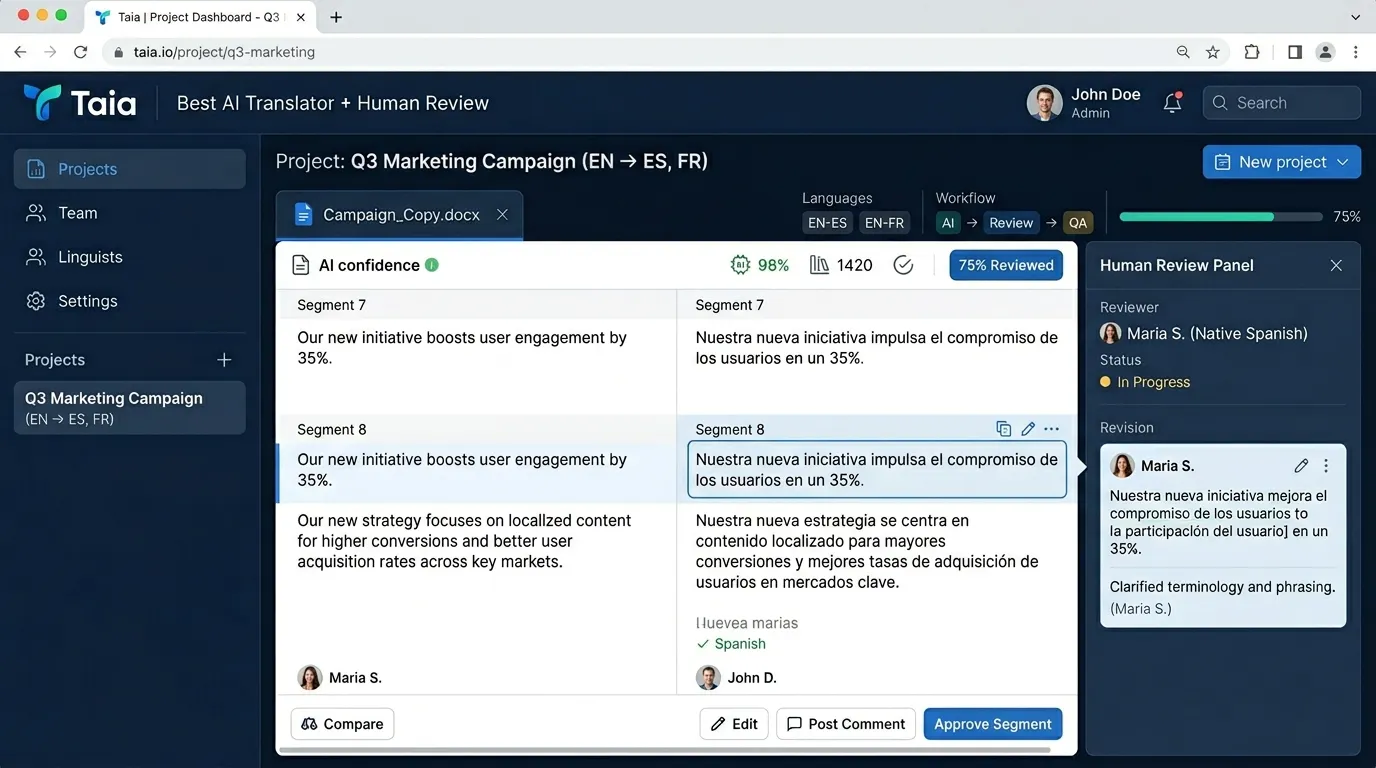The image size is (1376, 768).
Task: Click Maria S. avatar below source
Action: (310, 678)
